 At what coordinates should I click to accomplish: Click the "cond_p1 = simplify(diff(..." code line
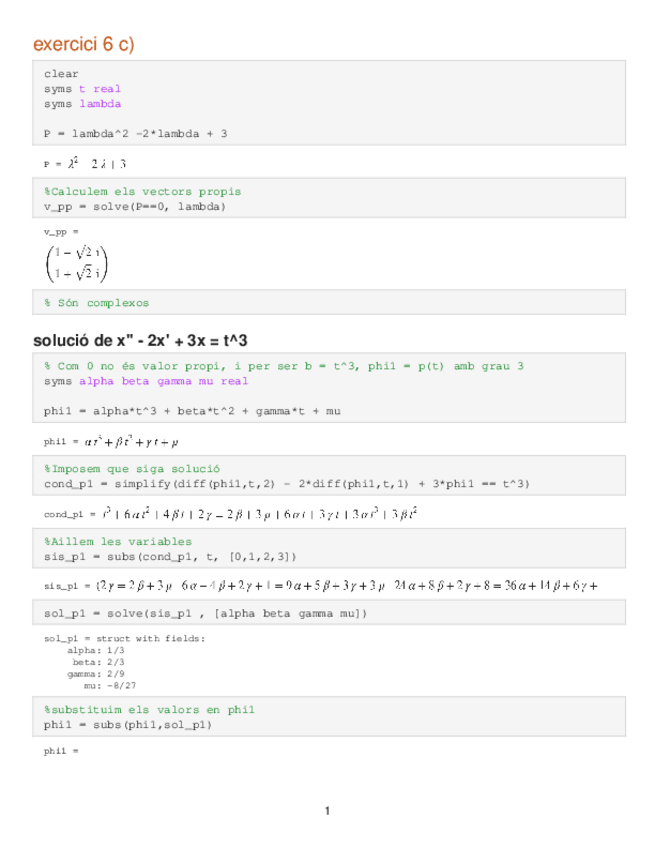point(287,483)
